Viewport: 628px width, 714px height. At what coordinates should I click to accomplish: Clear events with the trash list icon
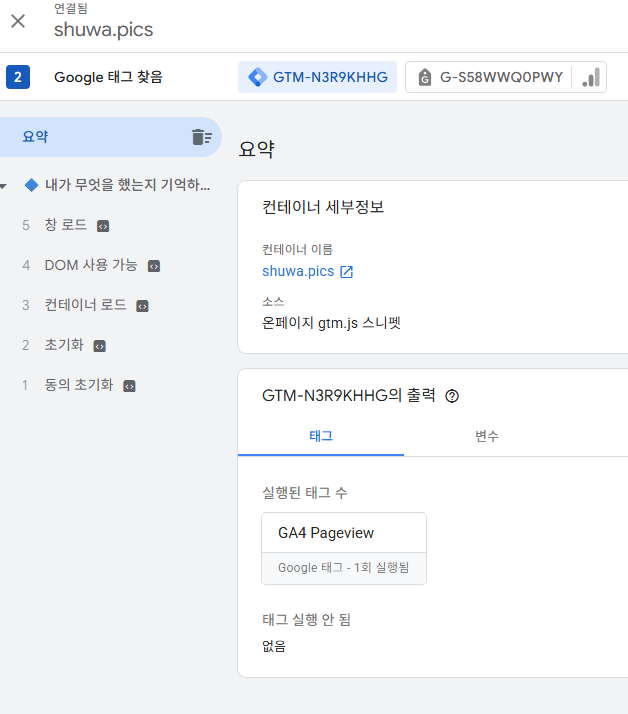pyautogui.click(x=202, y=137)
